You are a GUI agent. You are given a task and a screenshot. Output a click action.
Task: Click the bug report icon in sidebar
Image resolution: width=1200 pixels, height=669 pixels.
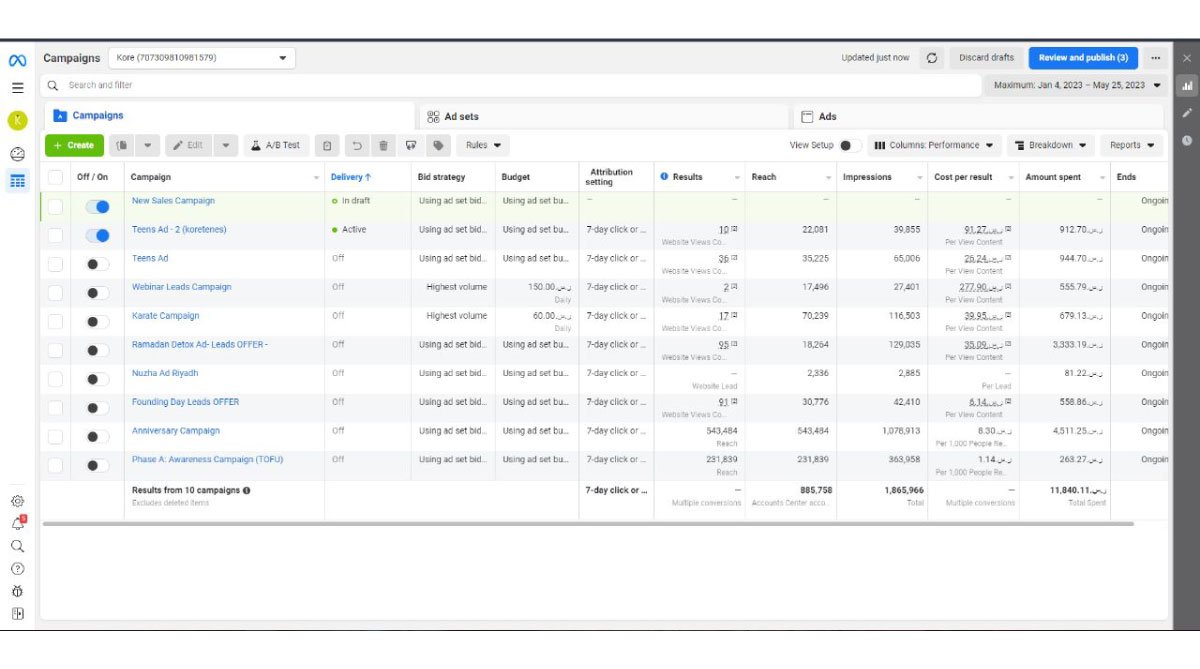(17, 591)
